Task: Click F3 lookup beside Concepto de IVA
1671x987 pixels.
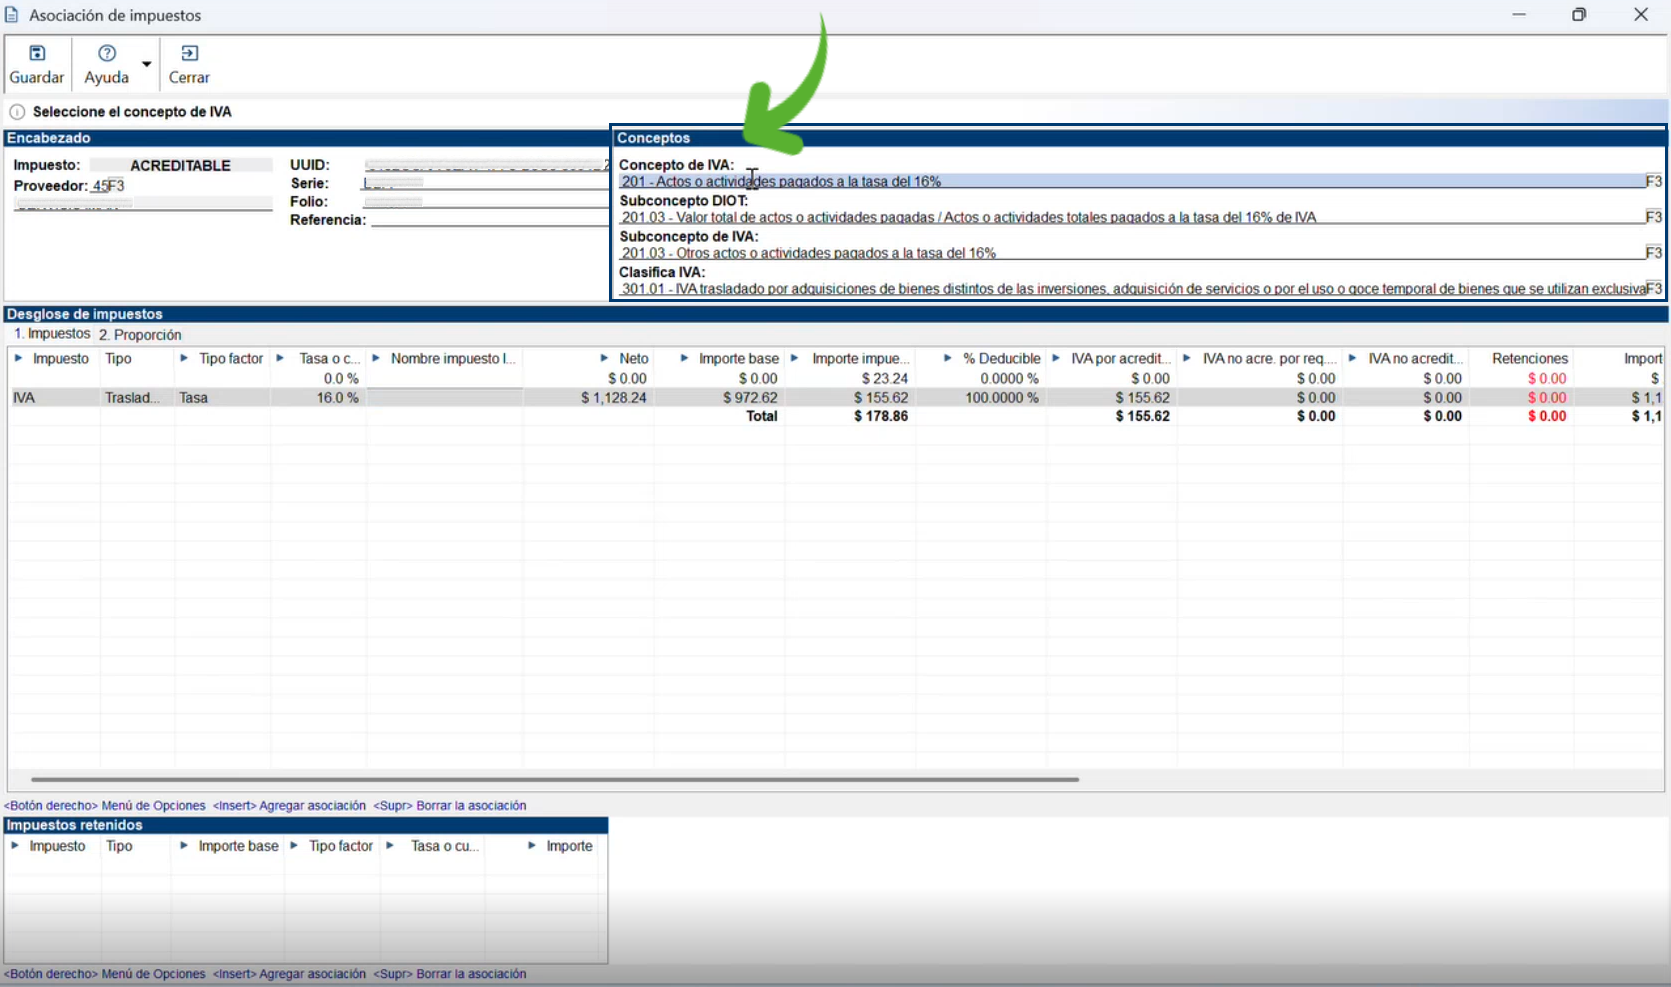Action: coord(1653,182)
